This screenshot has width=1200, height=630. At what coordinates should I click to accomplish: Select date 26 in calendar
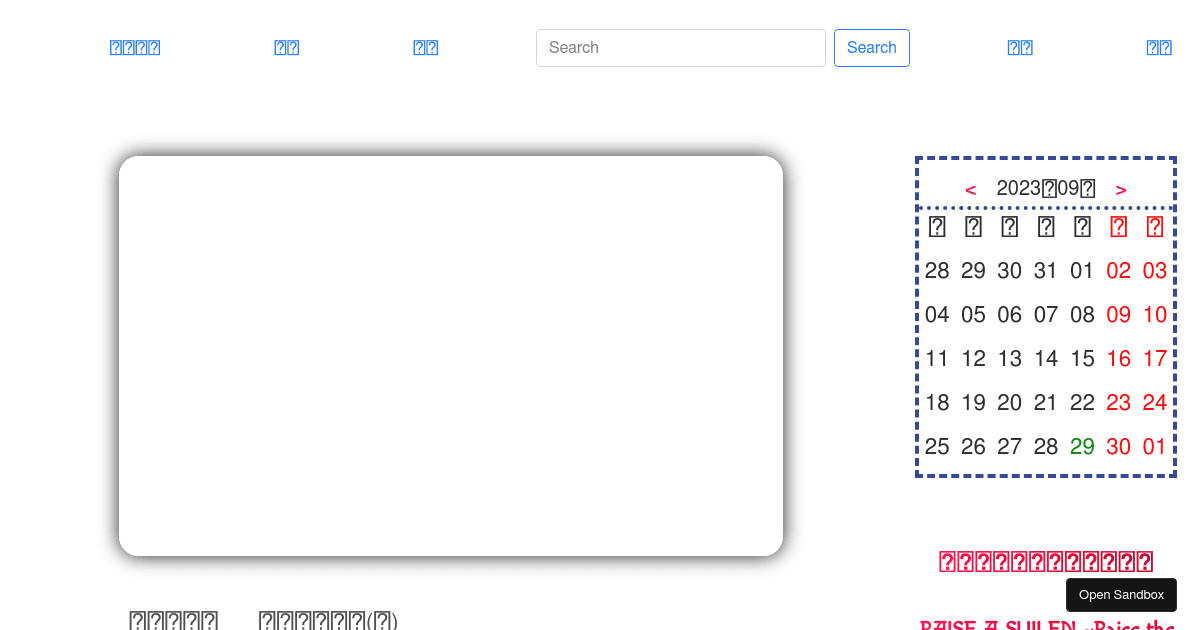click(973, 447)
